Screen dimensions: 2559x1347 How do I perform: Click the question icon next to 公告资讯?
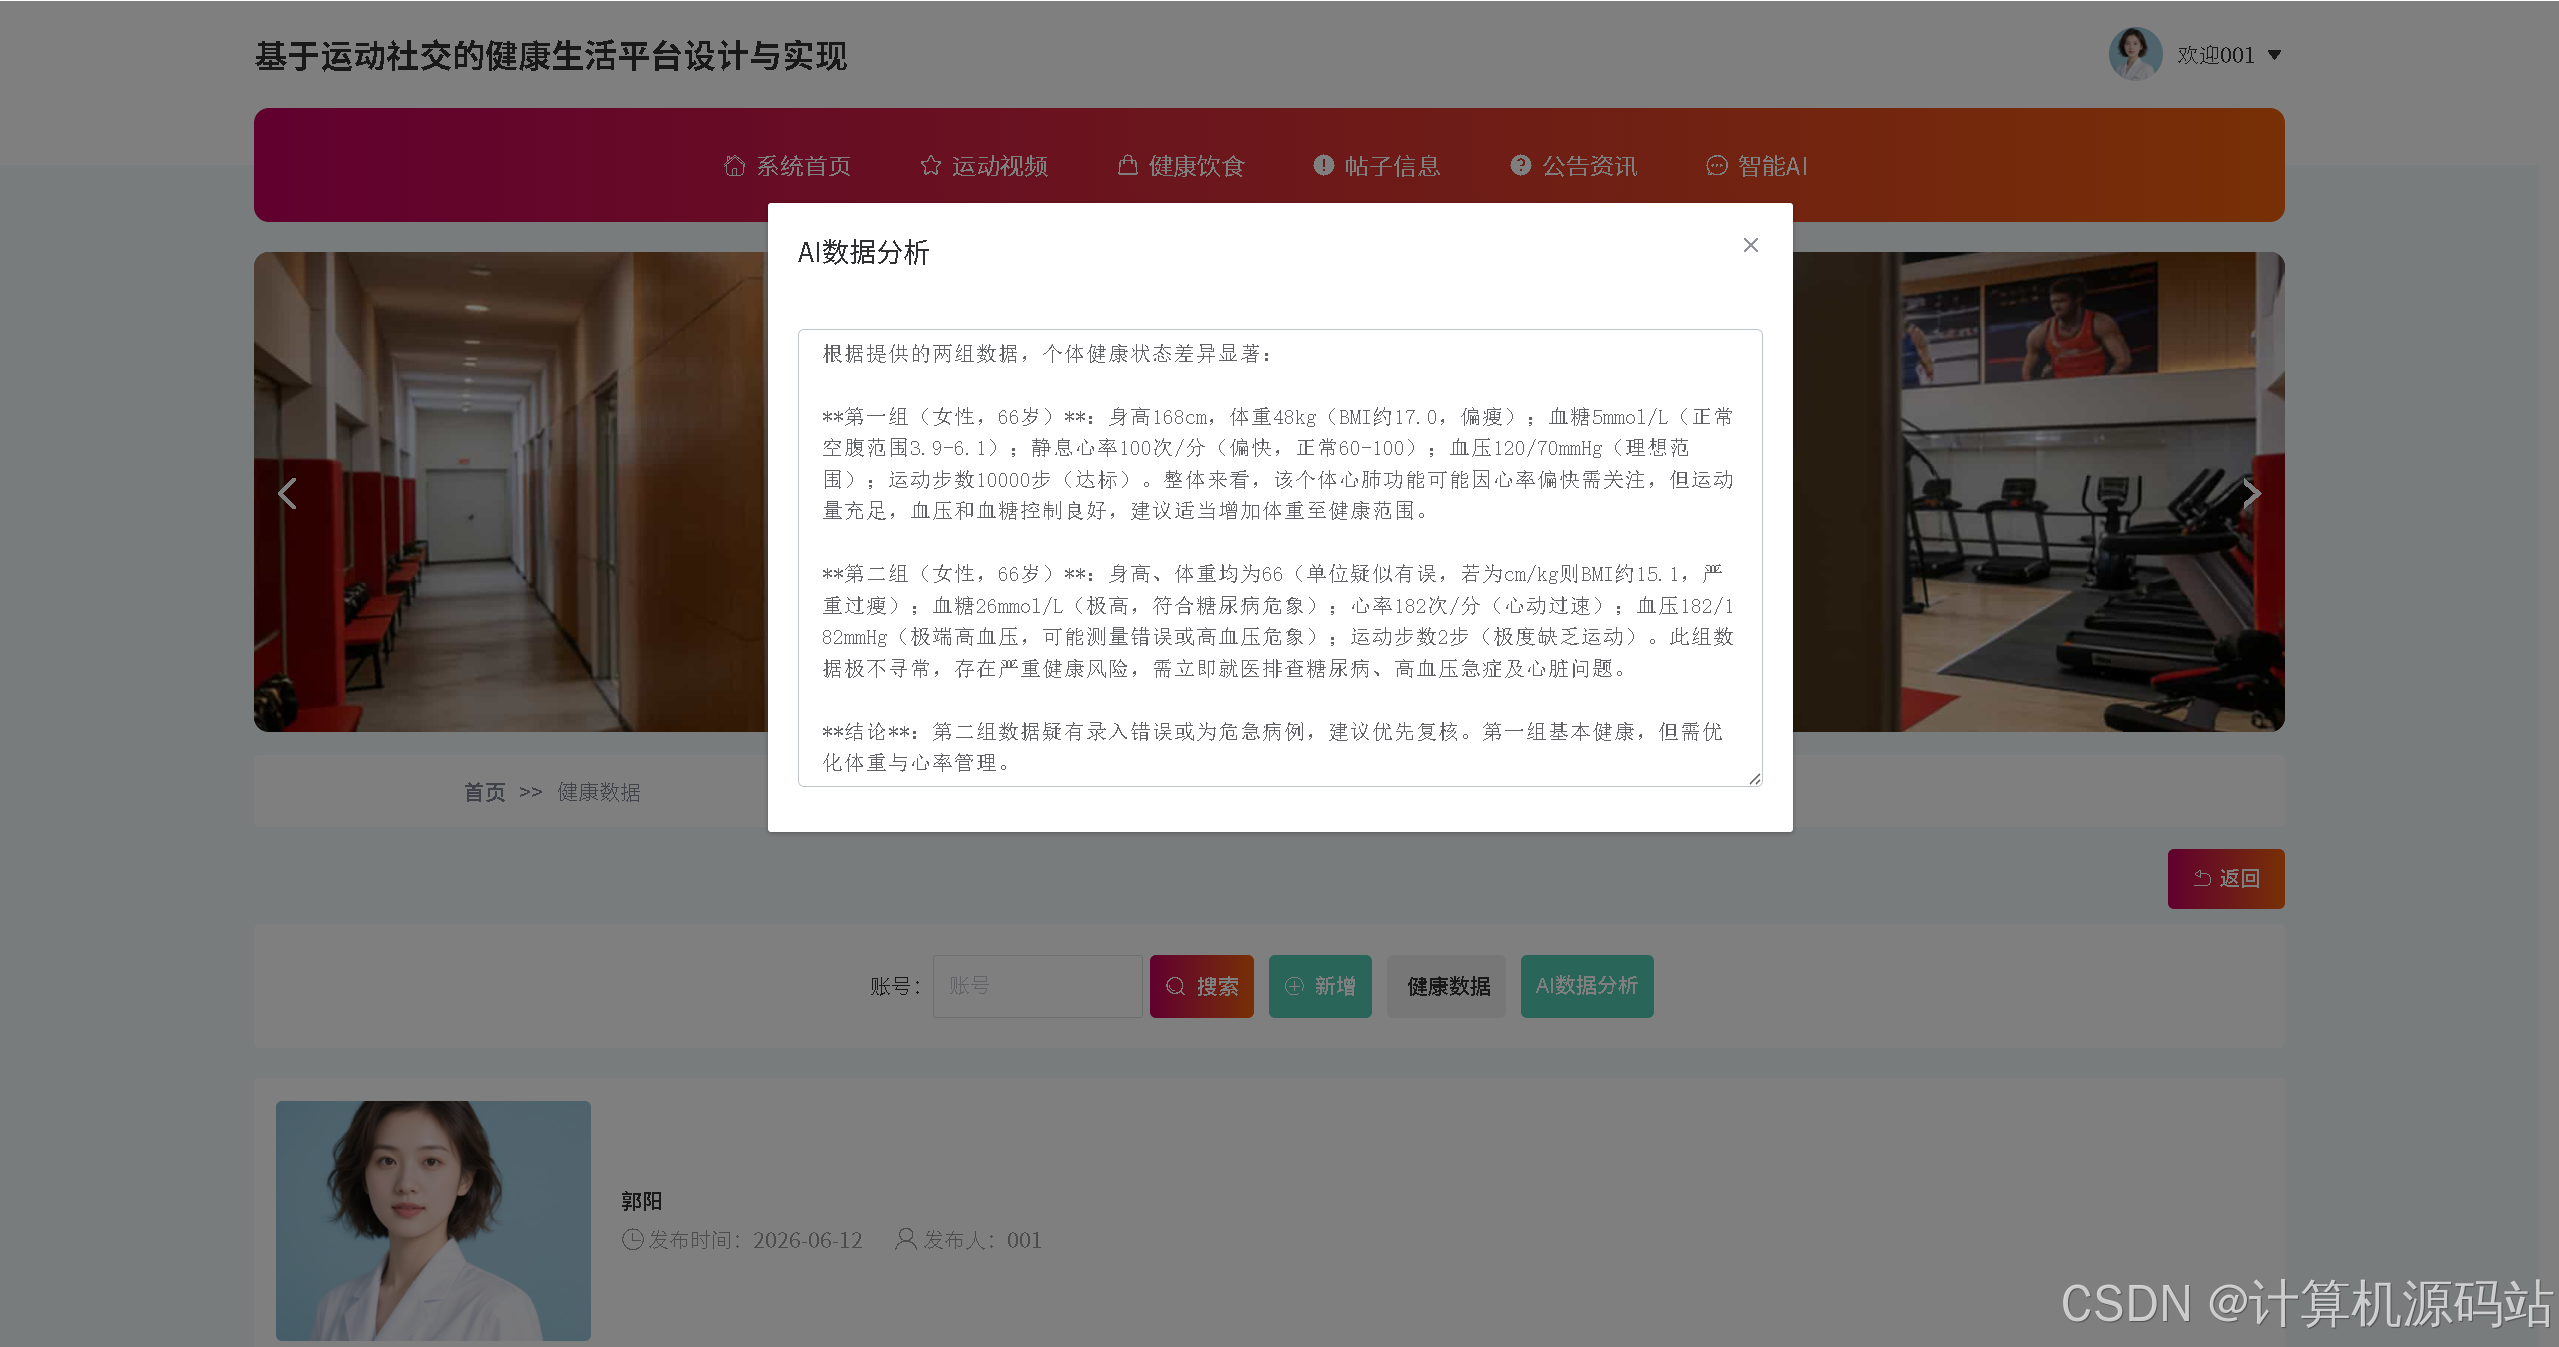[1521, 165]
